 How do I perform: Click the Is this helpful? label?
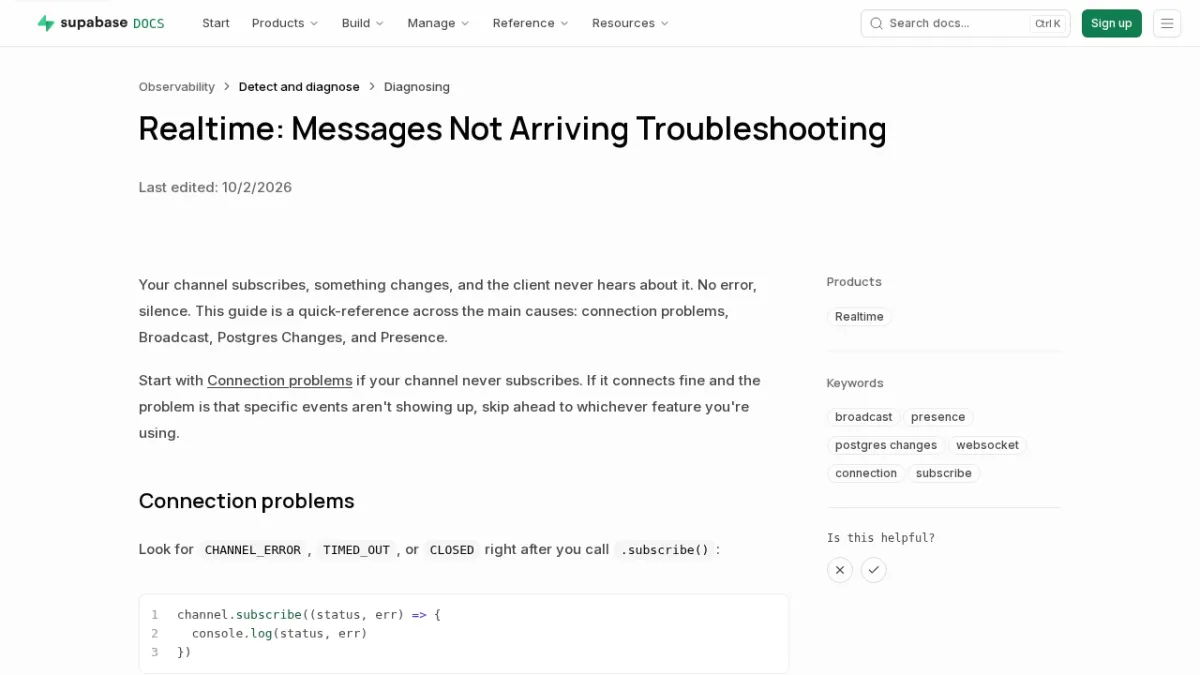point(881,538)
